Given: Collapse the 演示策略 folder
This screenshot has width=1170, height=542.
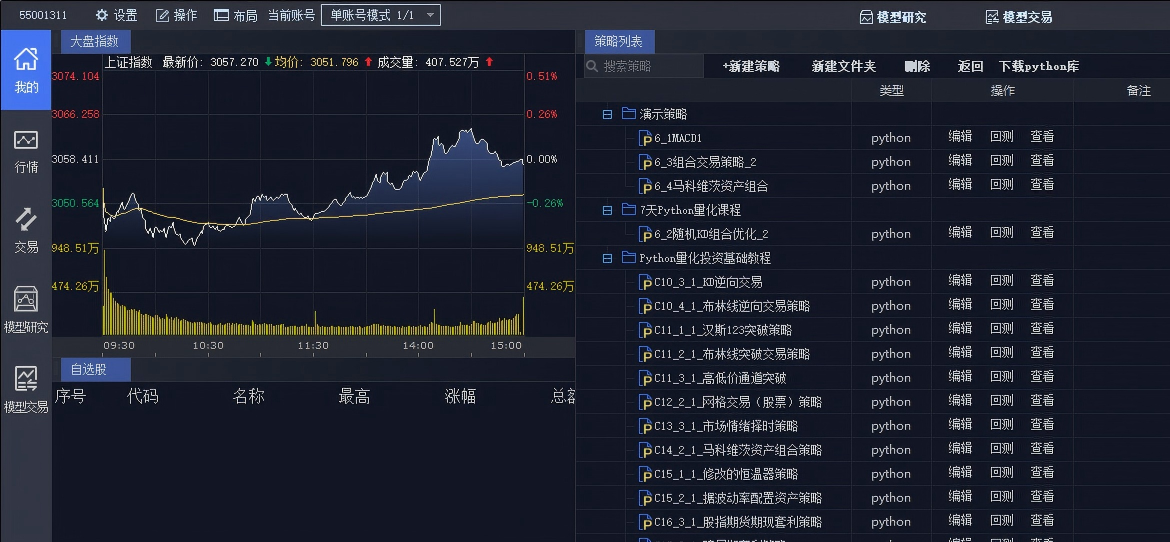Looking at the screenshot, I should (x=607, y=114).
